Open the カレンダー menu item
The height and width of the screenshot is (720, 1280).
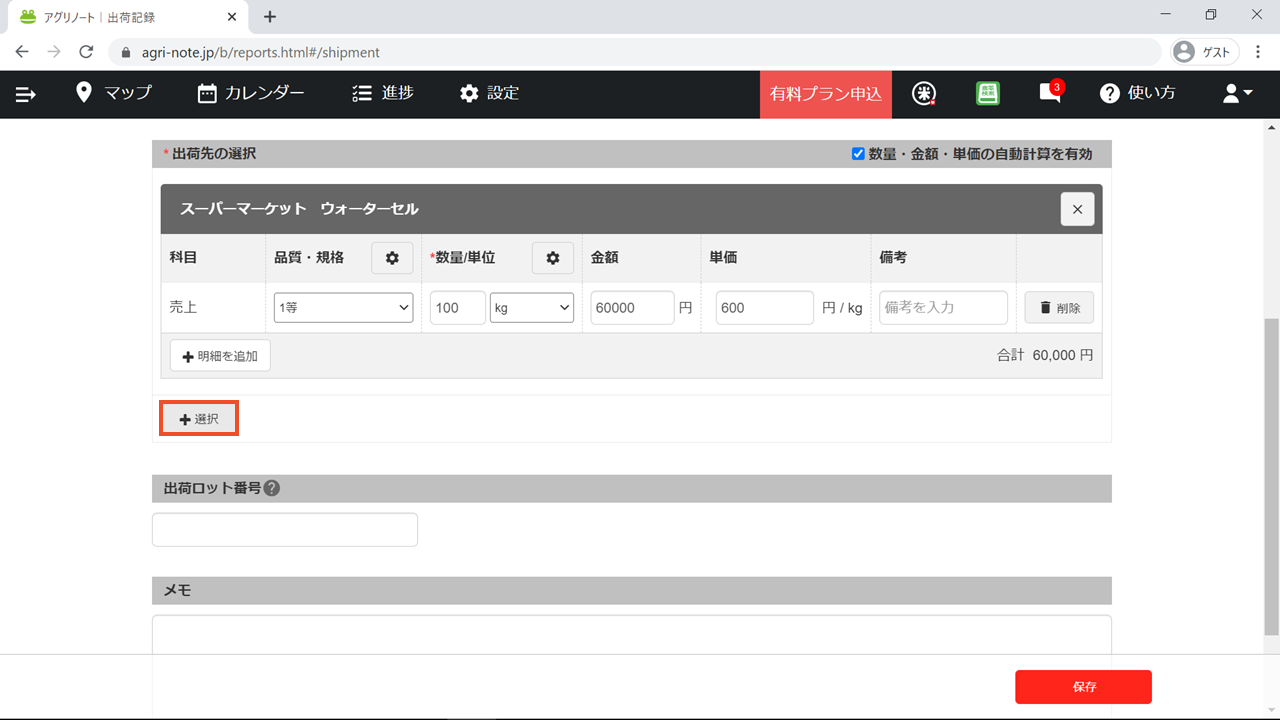[x=251, y=93]
